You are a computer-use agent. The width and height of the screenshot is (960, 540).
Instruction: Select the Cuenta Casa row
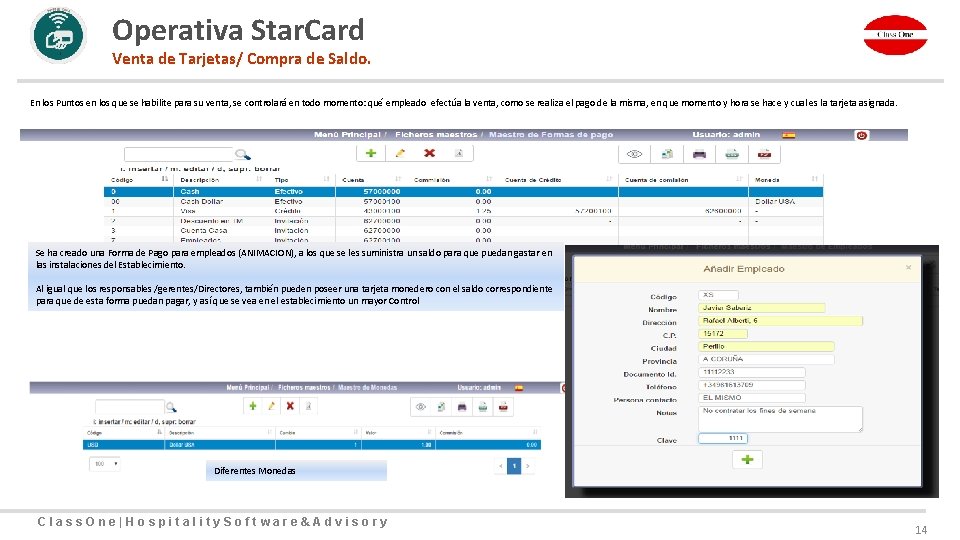point(463,231)
